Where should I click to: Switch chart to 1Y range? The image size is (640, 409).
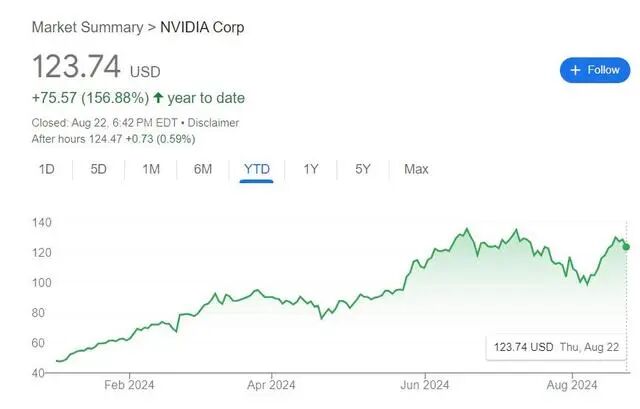point(311,169)
